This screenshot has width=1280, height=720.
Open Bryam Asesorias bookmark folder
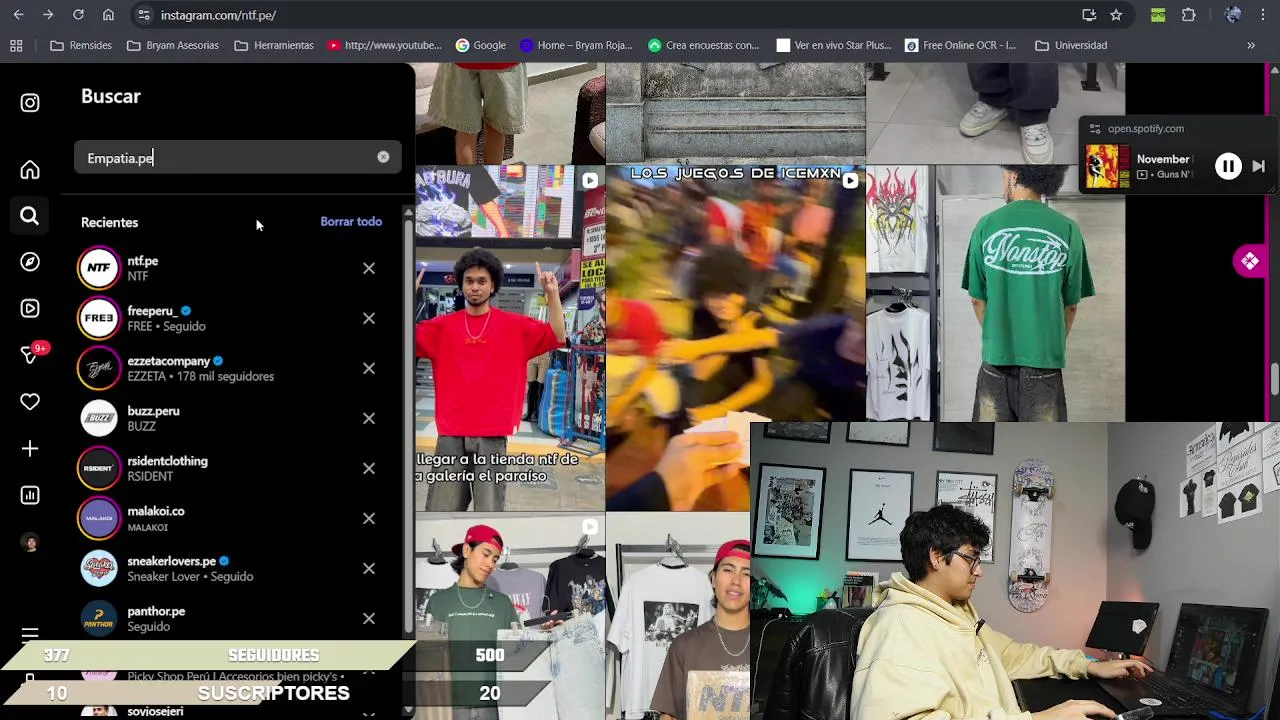[173, 45]
